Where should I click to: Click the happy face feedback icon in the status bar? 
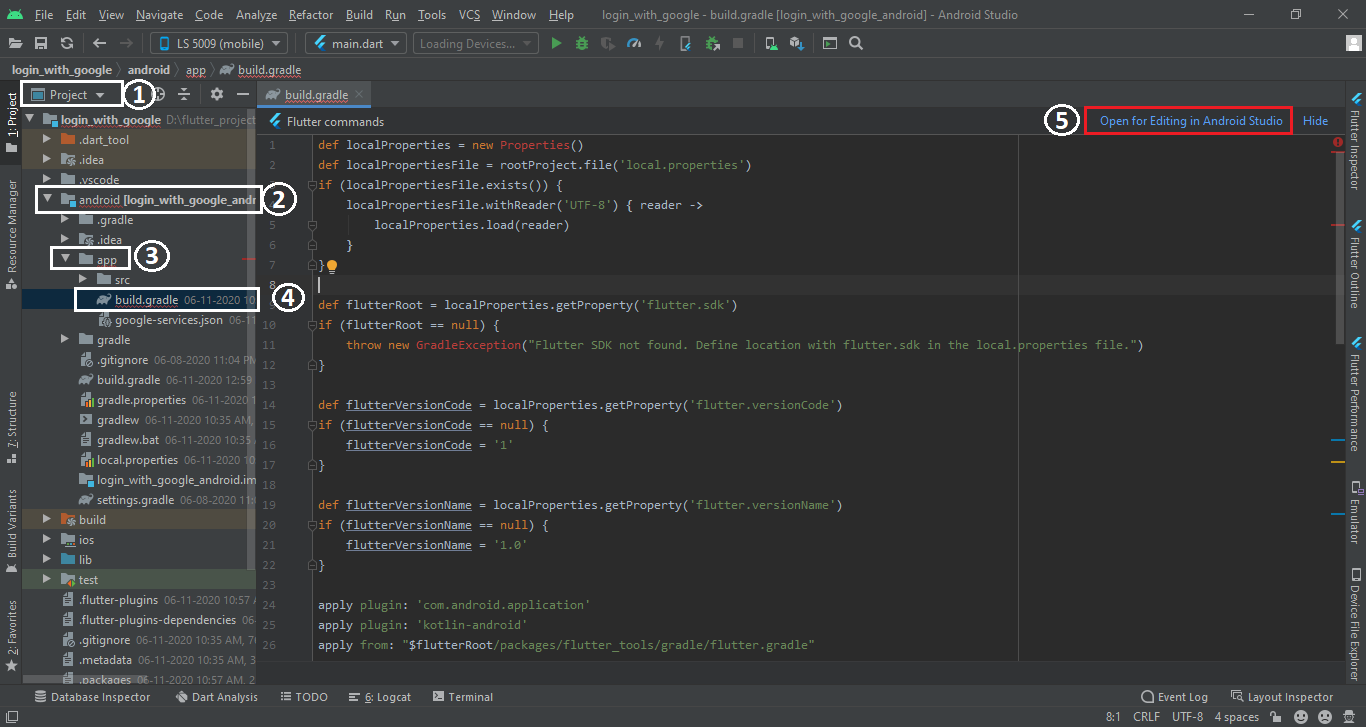(1301, 717)
